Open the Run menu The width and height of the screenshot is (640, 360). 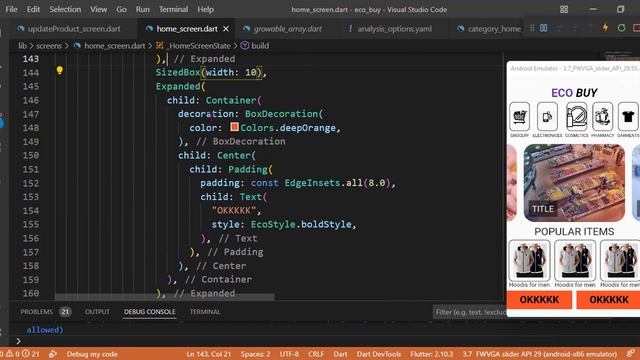pos(142,9)
